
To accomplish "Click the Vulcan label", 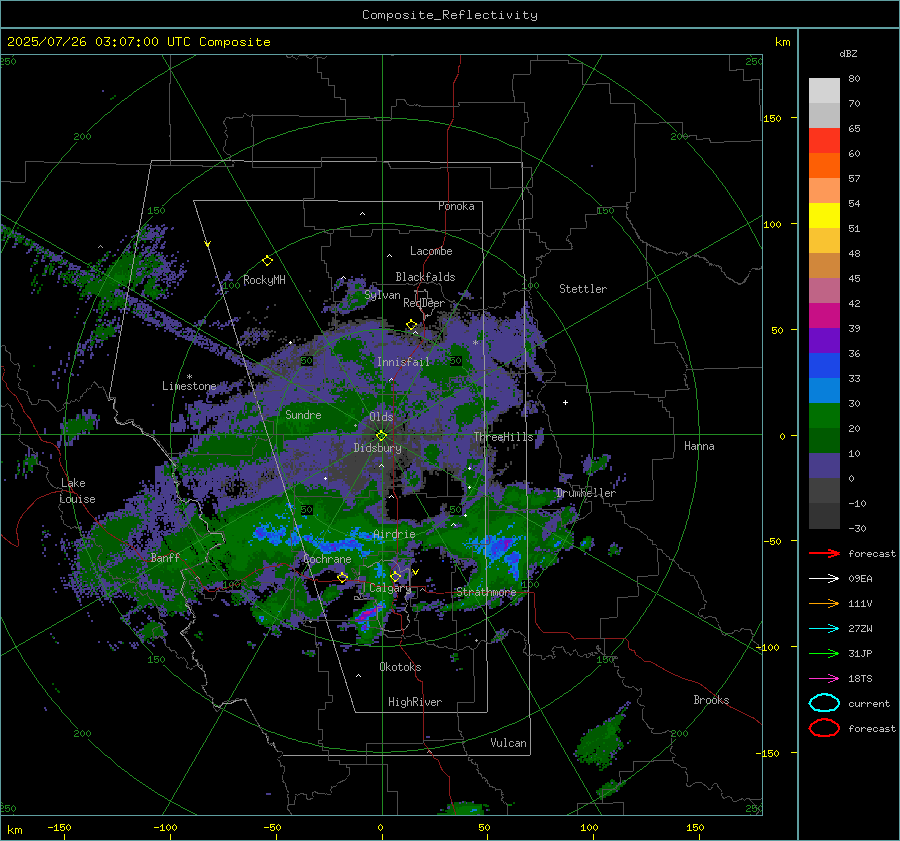I will 509,743.
